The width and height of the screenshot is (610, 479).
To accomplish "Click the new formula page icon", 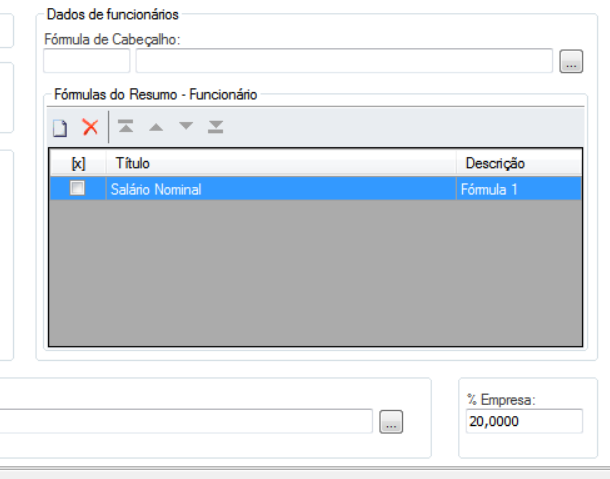I will [60, 128].
